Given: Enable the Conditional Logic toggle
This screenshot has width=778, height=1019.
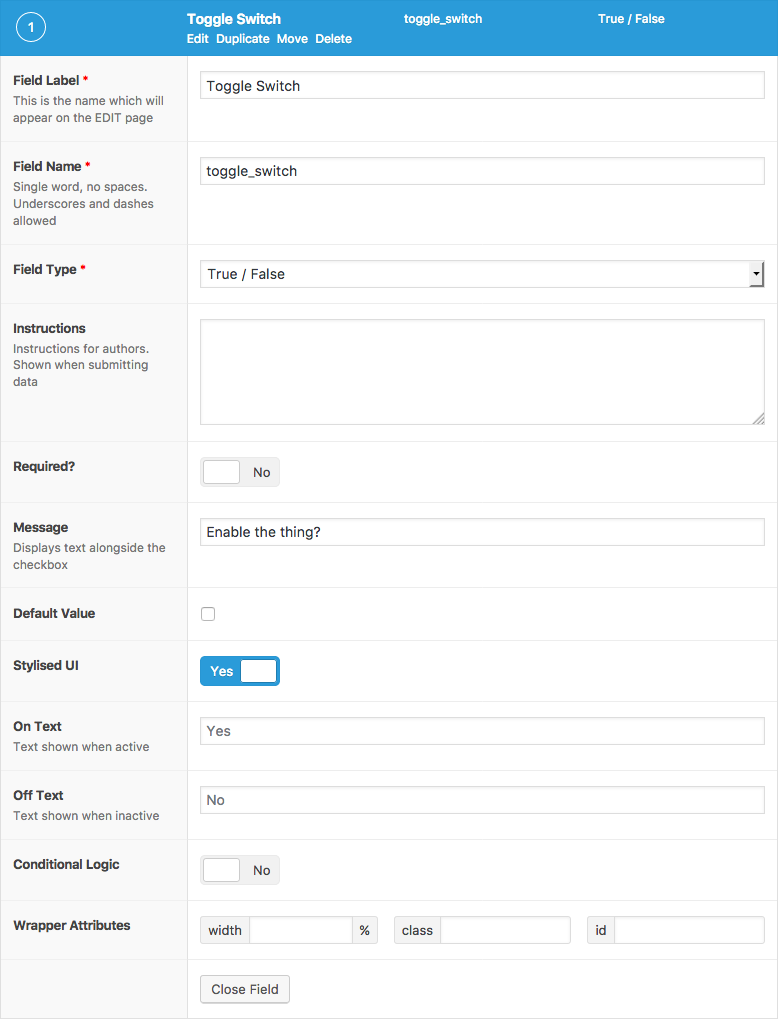Looking at the screenshot, I should coord(240,870).
